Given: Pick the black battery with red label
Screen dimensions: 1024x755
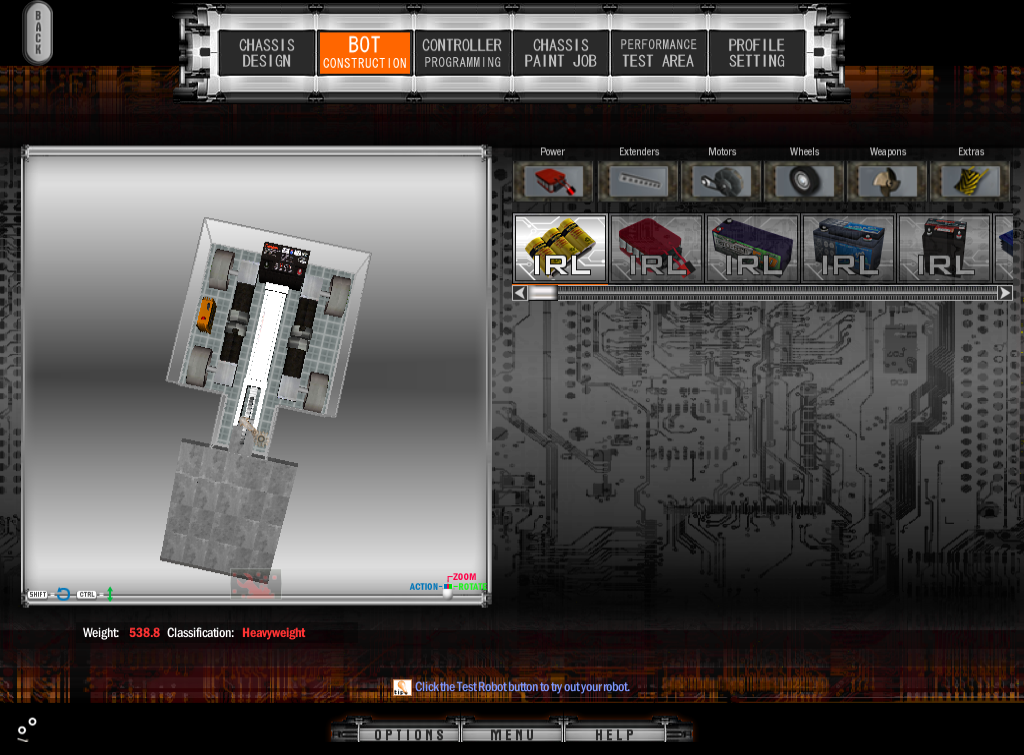Looking at the screenshot, I should [x=944, y=248].
